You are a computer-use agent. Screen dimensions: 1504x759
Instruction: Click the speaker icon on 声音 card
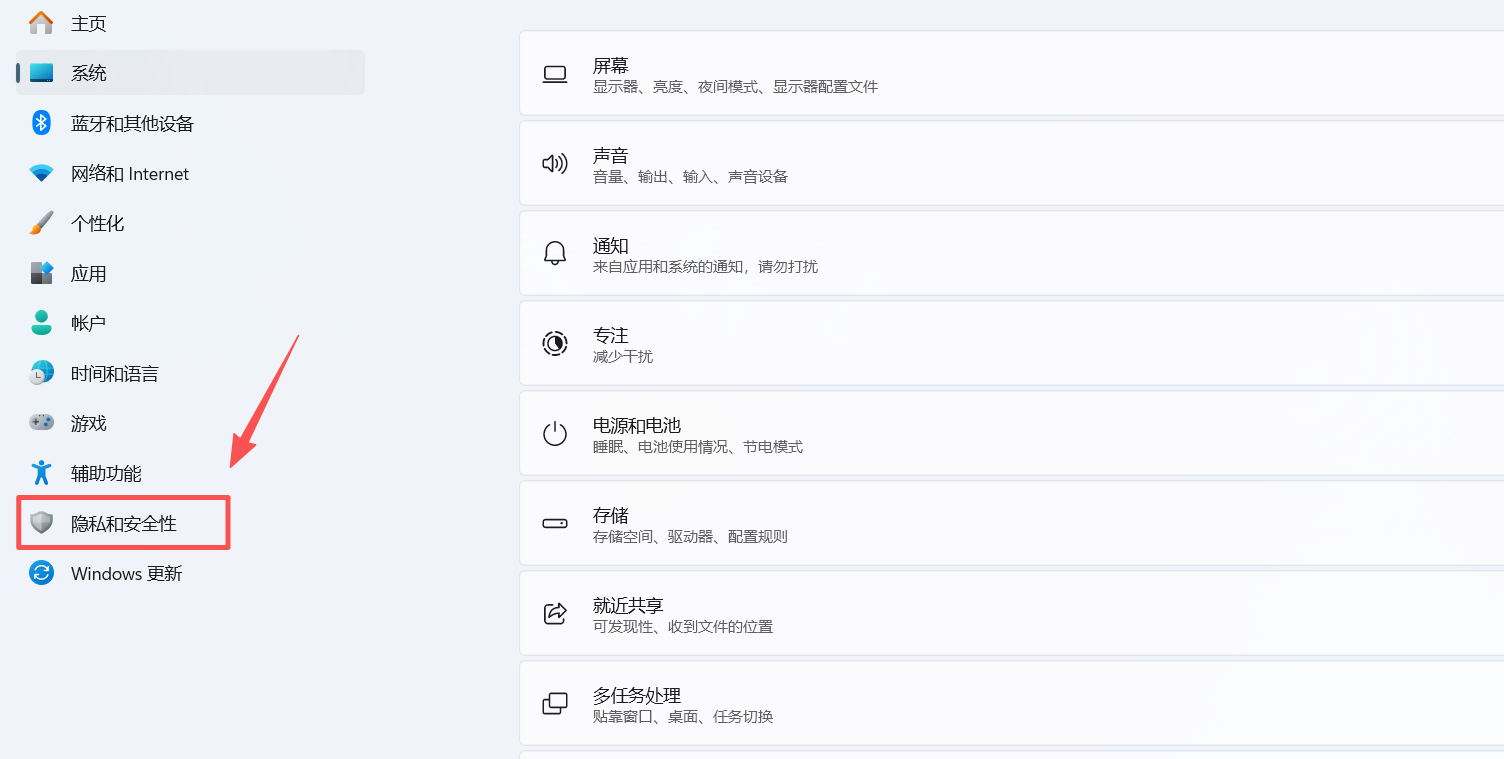(x=555, y=164)
